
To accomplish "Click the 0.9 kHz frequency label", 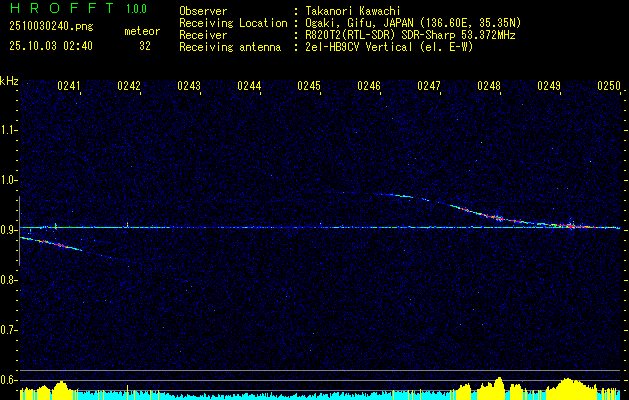I will [8, 230].
